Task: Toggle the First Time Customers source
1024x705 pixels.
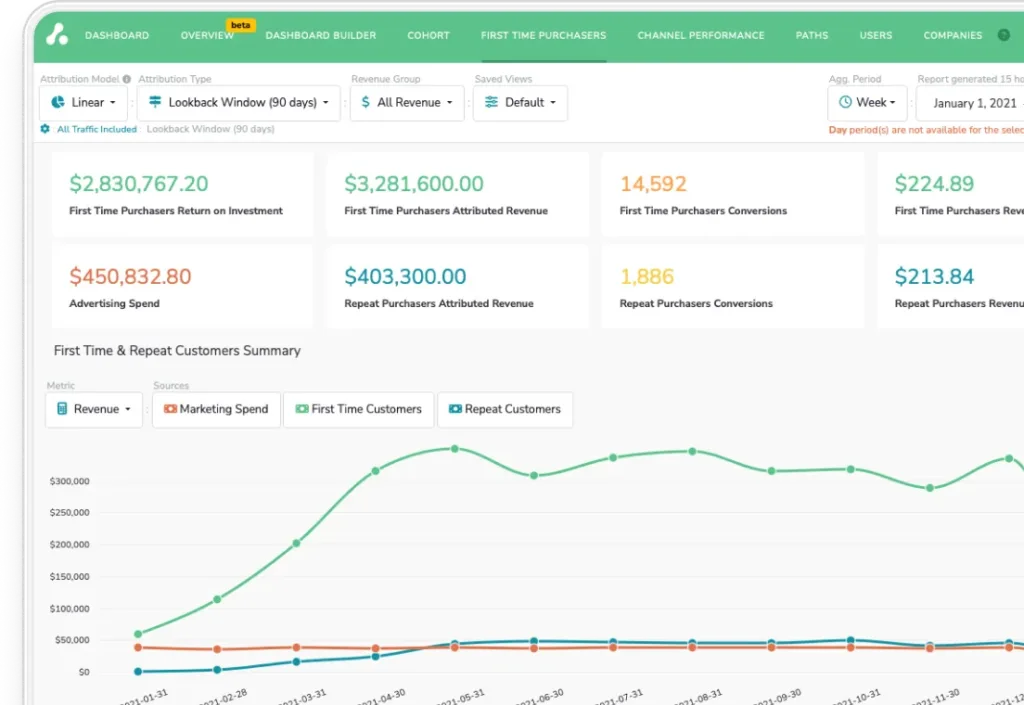Action: [x=357, y=409]
